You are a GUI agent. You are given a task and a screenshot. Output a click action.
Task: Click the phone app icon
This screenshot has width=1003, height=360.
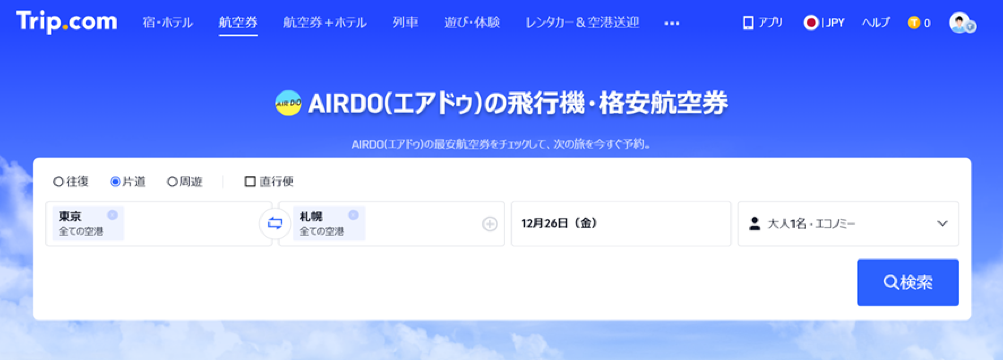click(748, 23)
